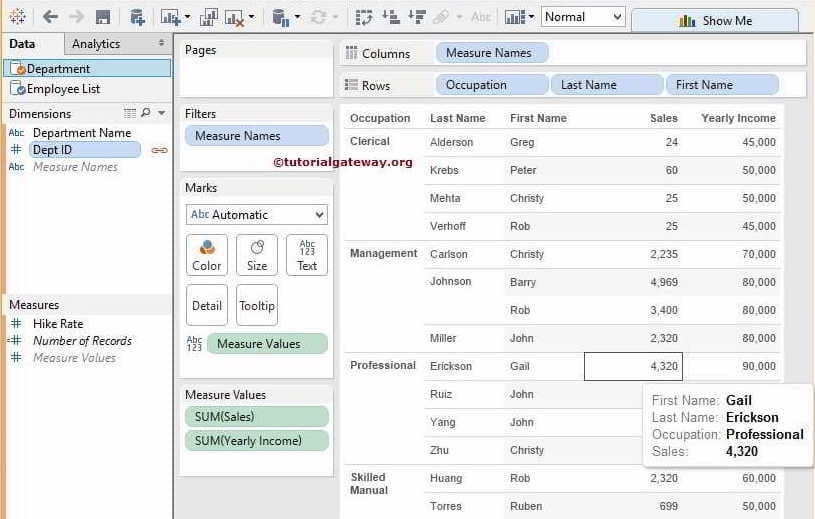The width and height of the screenshot is (815, 519).
Task: Click the Text marks card button
Action: [307, 255]
